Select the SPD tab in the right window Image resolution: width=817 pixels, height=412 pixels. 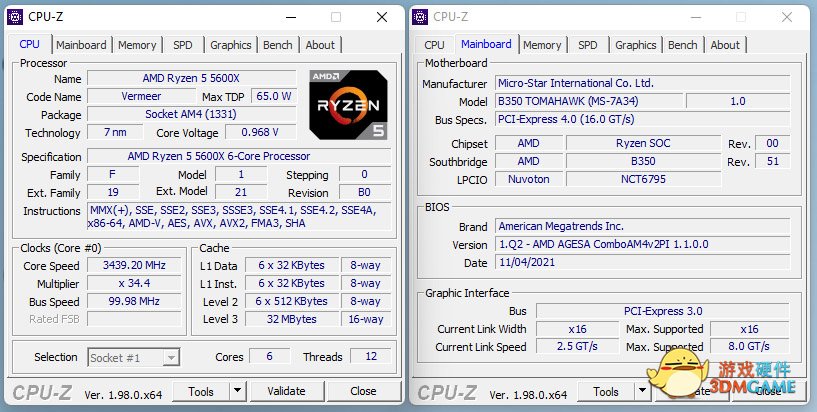[588, 45]
